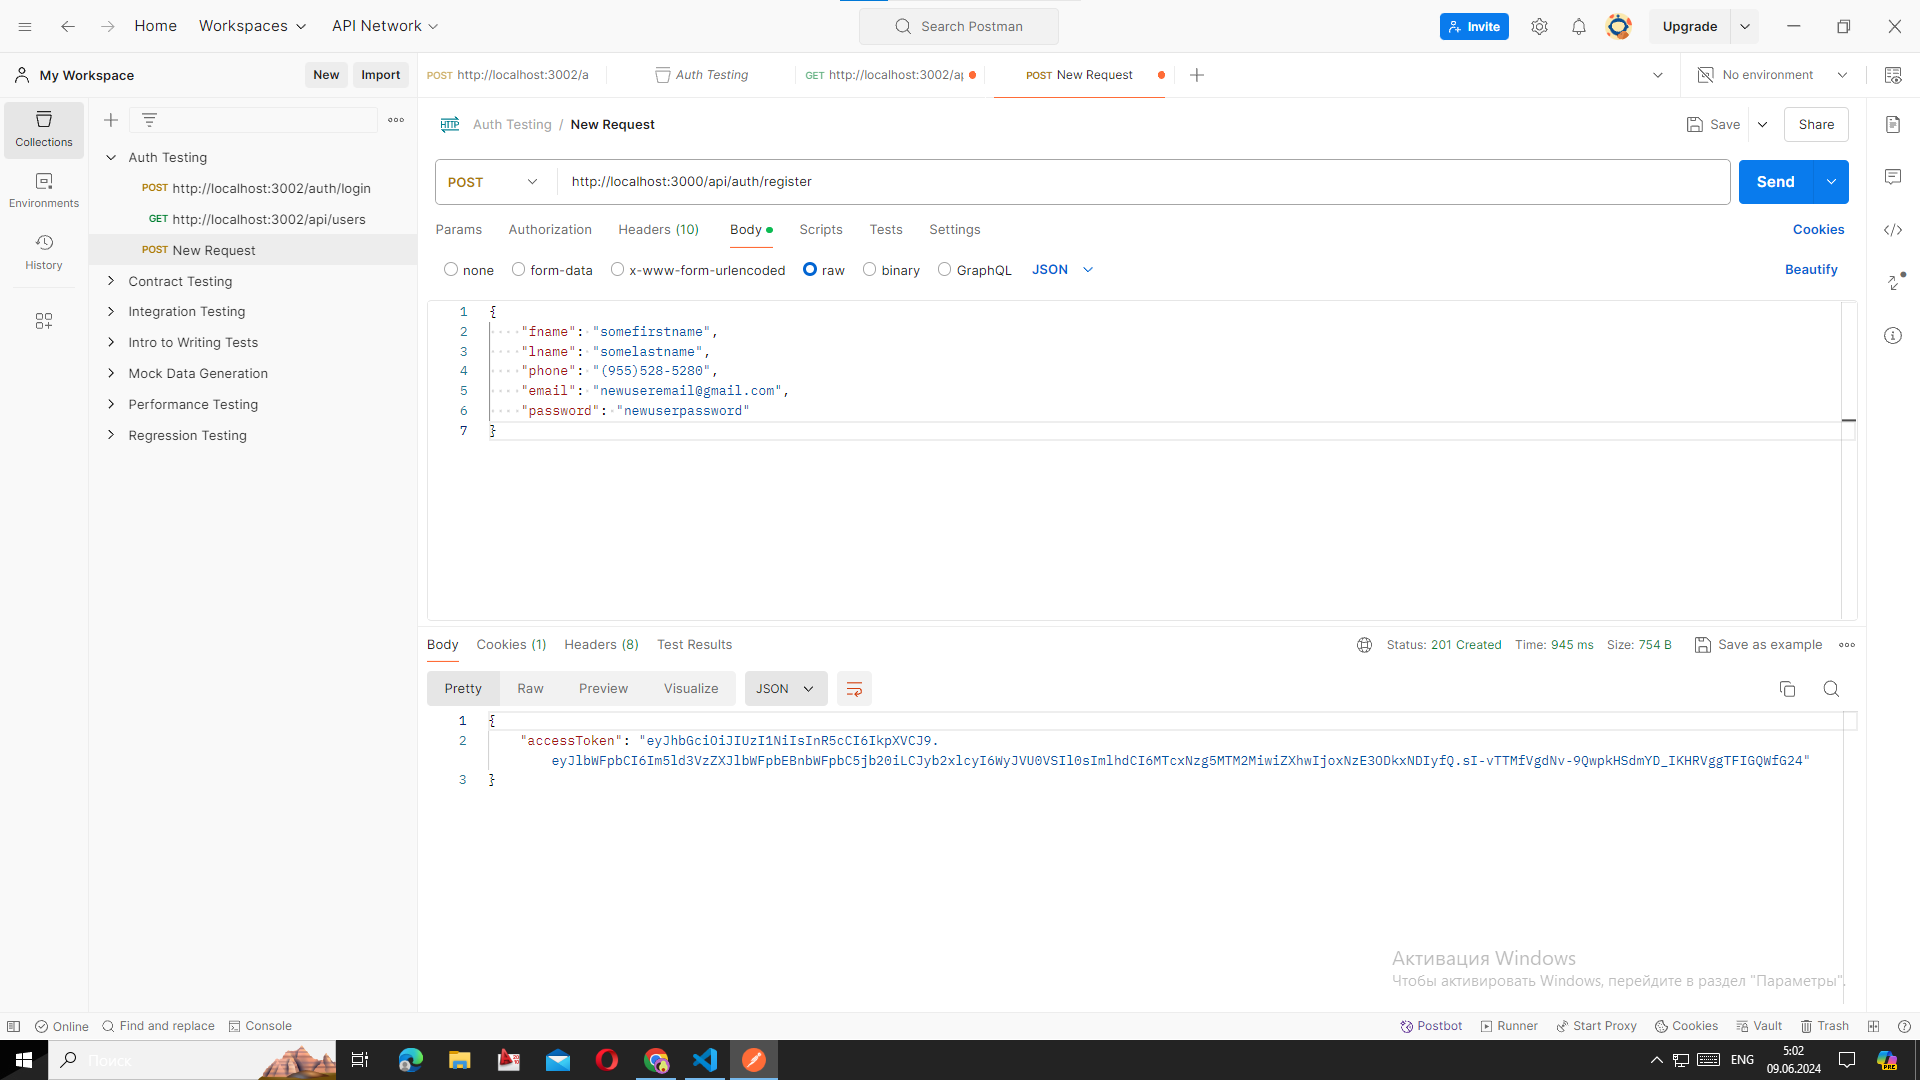Search within the response body
The height and width of the screenshot is (1080, 1920).
pos(1831,689)
